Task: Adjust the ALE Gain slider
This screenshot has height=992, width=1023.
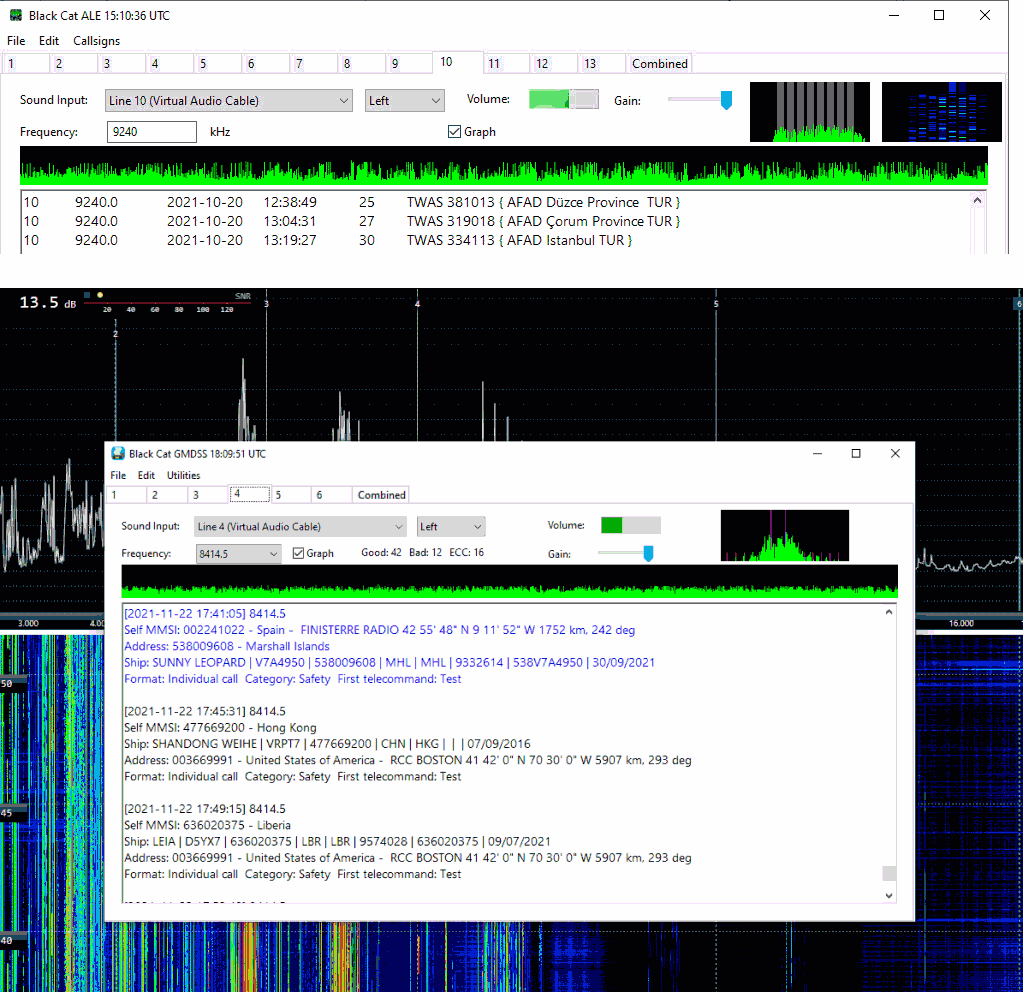Action: (726, 100)
